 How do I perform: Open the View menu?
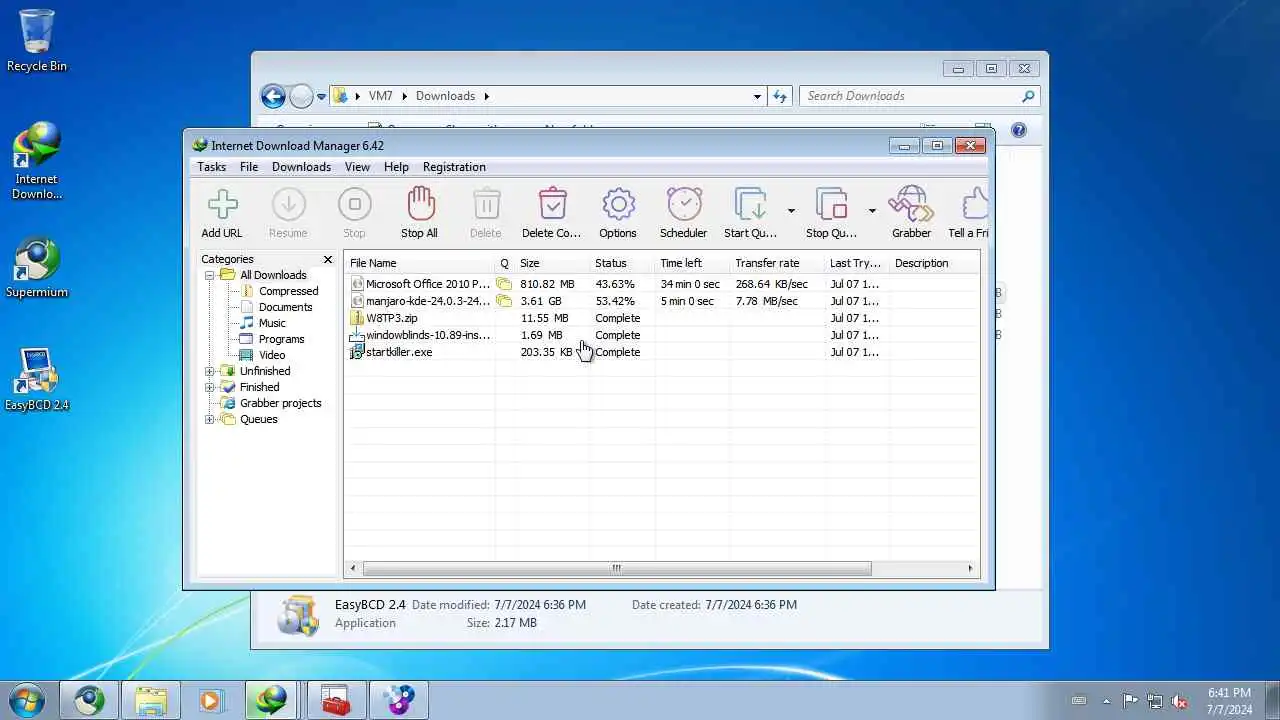(x=357, y=167)
